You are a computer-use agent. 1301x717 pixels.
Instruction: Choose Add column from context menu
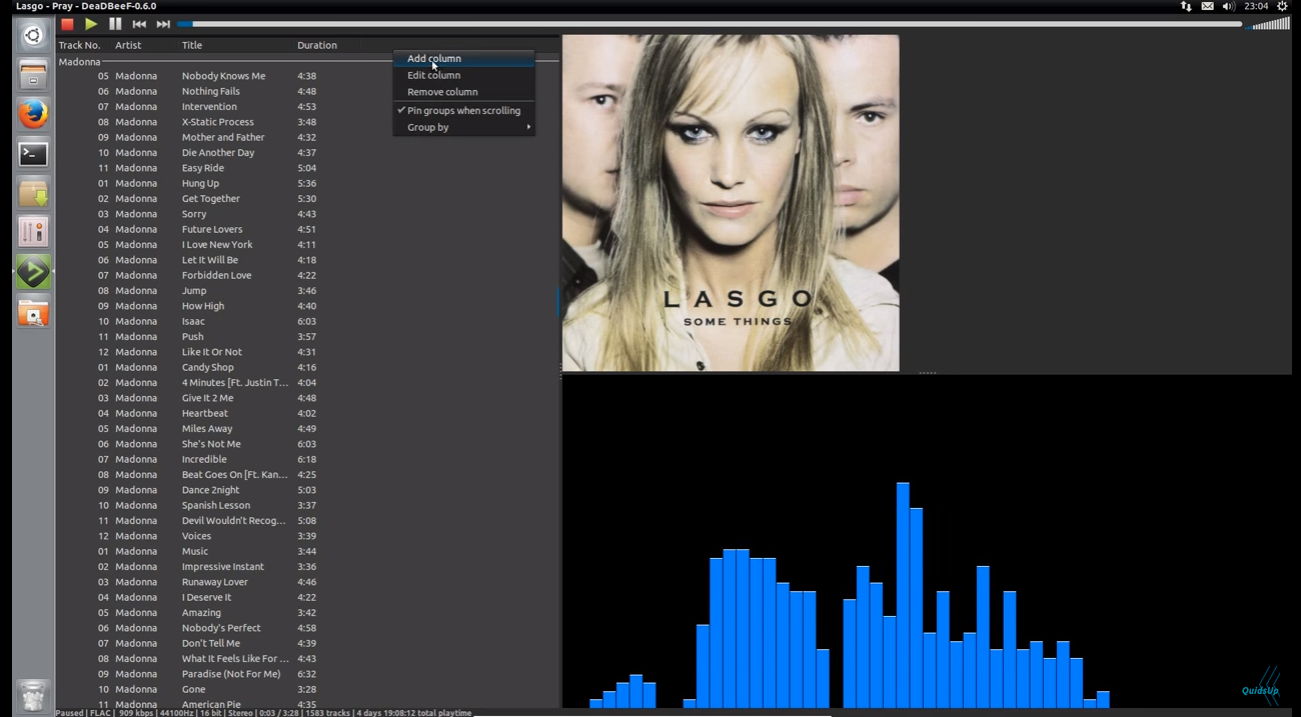tap(464, 58)
